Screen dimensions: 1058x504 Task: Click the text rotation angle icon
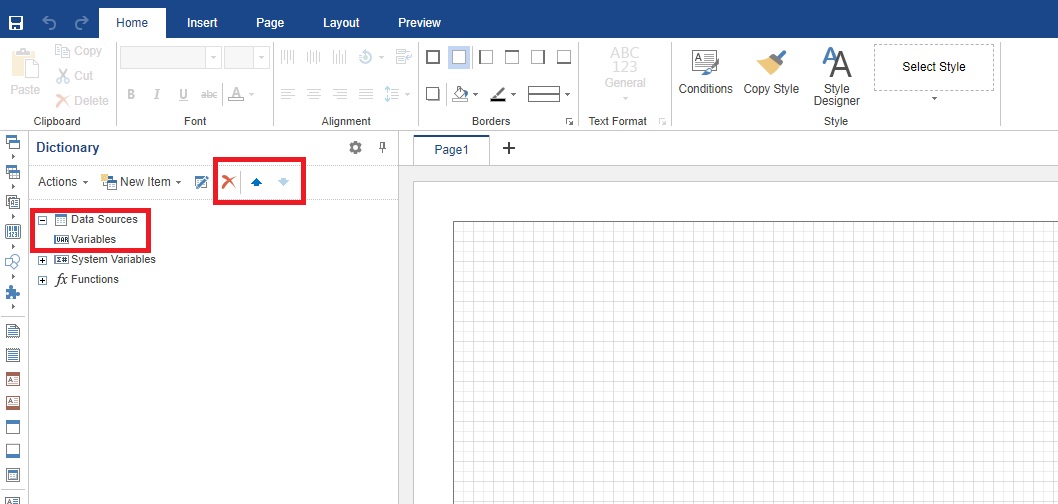point(365,57)
